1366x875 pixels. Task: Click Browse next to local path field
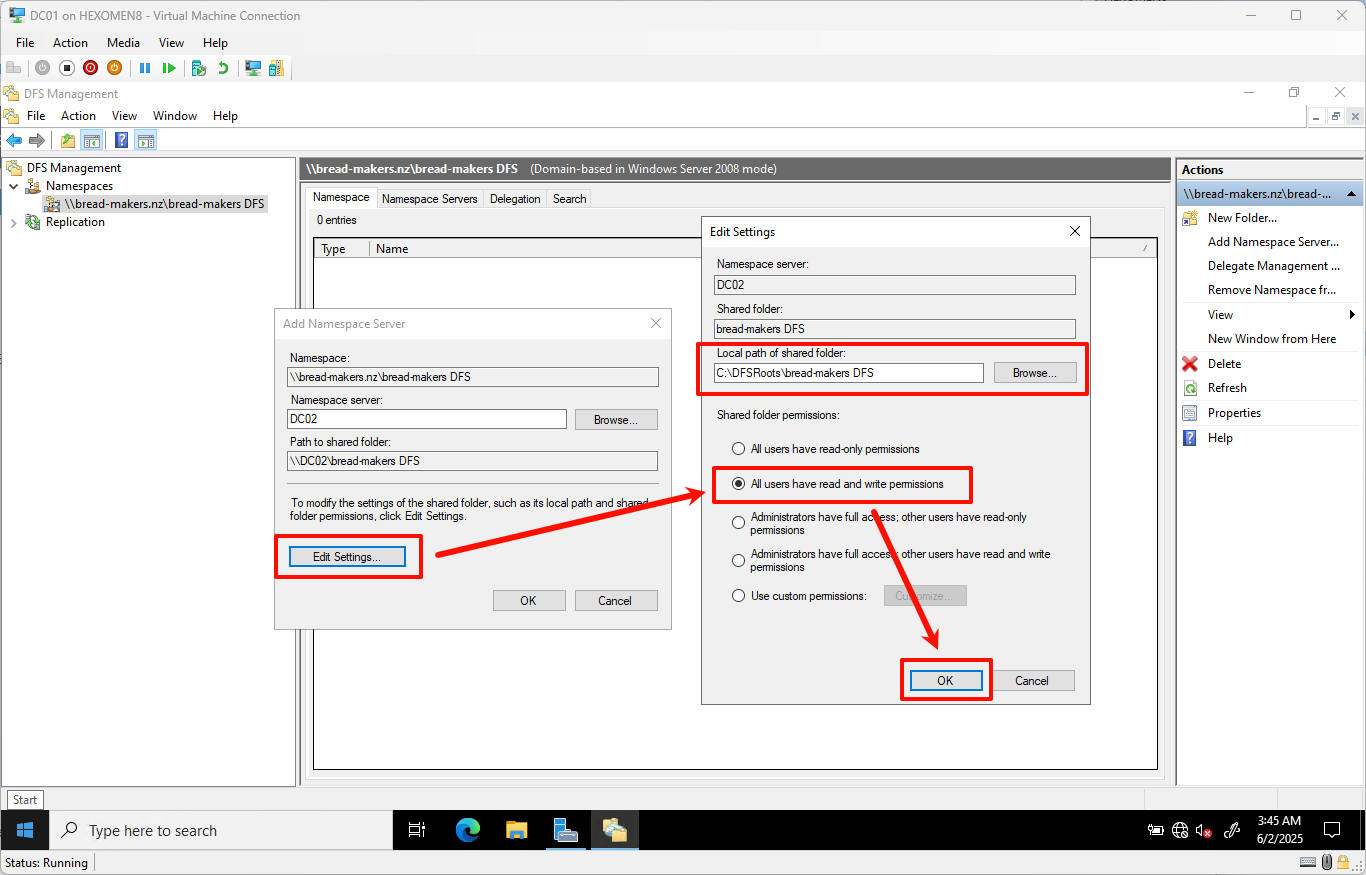1035,373
